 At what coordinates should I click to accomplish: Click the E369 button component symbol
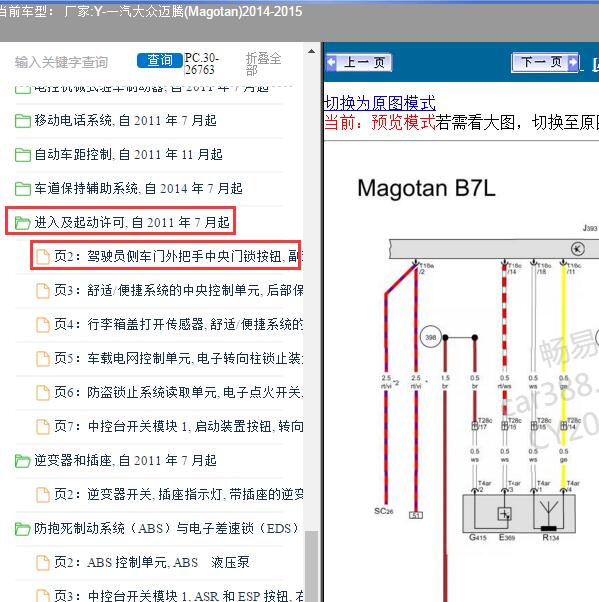tap(504, 514)
